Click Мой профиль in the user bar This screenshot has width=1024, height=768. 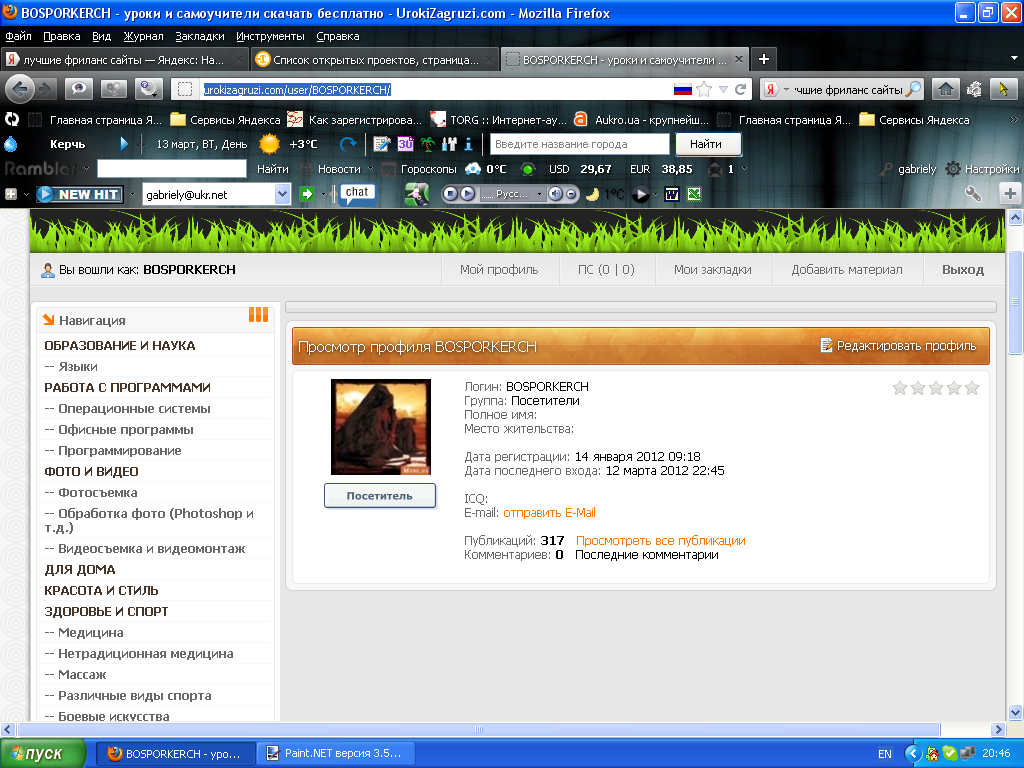pos(499,270)
